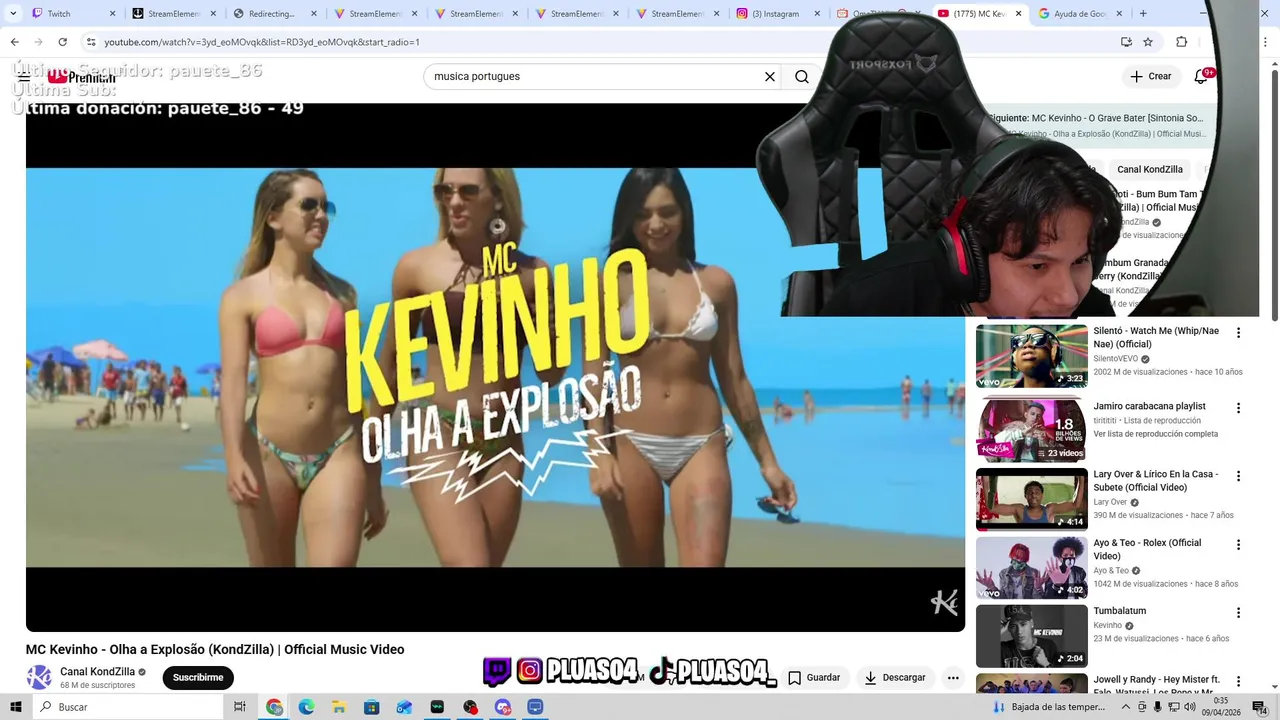Open Task View on the taskbar
The height and width of the screenshot is (720, 1280).
click(240, 707)
